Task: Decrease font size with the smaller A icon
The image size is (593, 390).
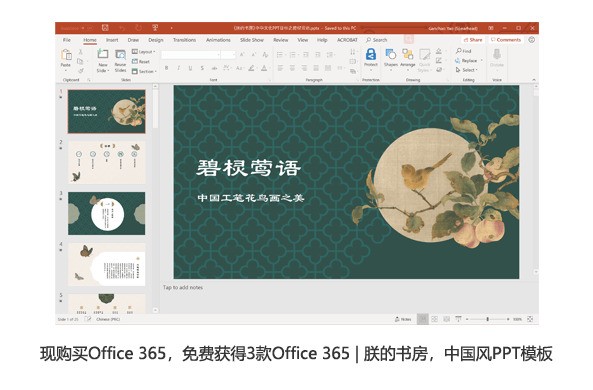Action: [253, 55]
